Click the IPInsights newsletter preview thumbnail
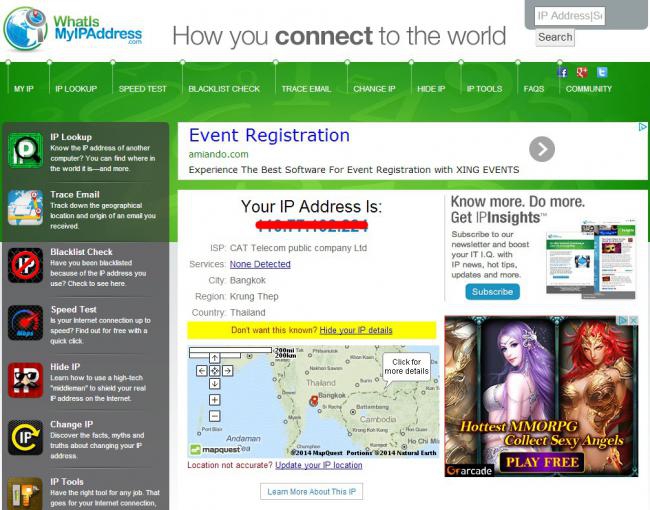The height and width of the screenshot is (510, 650). tap(591, 260)
